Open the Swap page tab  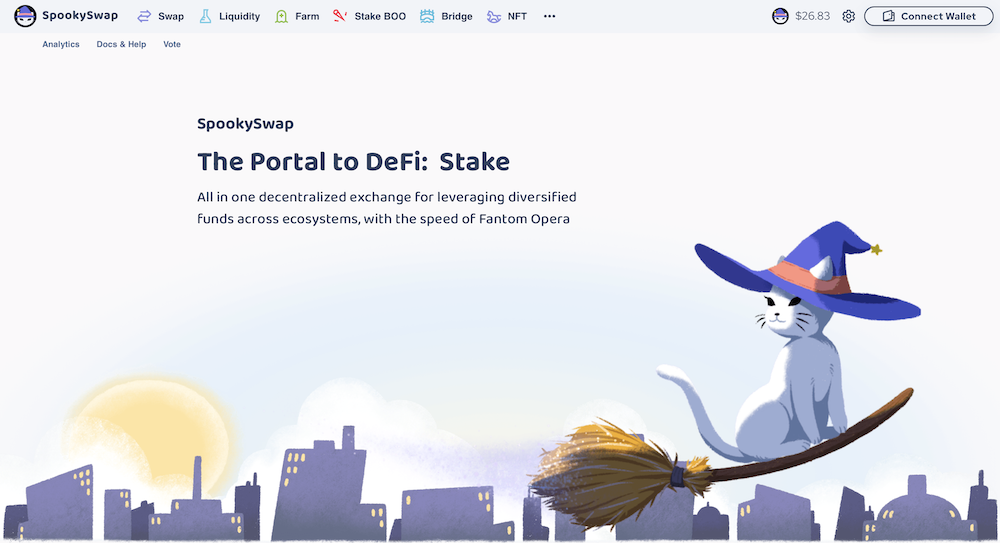171,17
